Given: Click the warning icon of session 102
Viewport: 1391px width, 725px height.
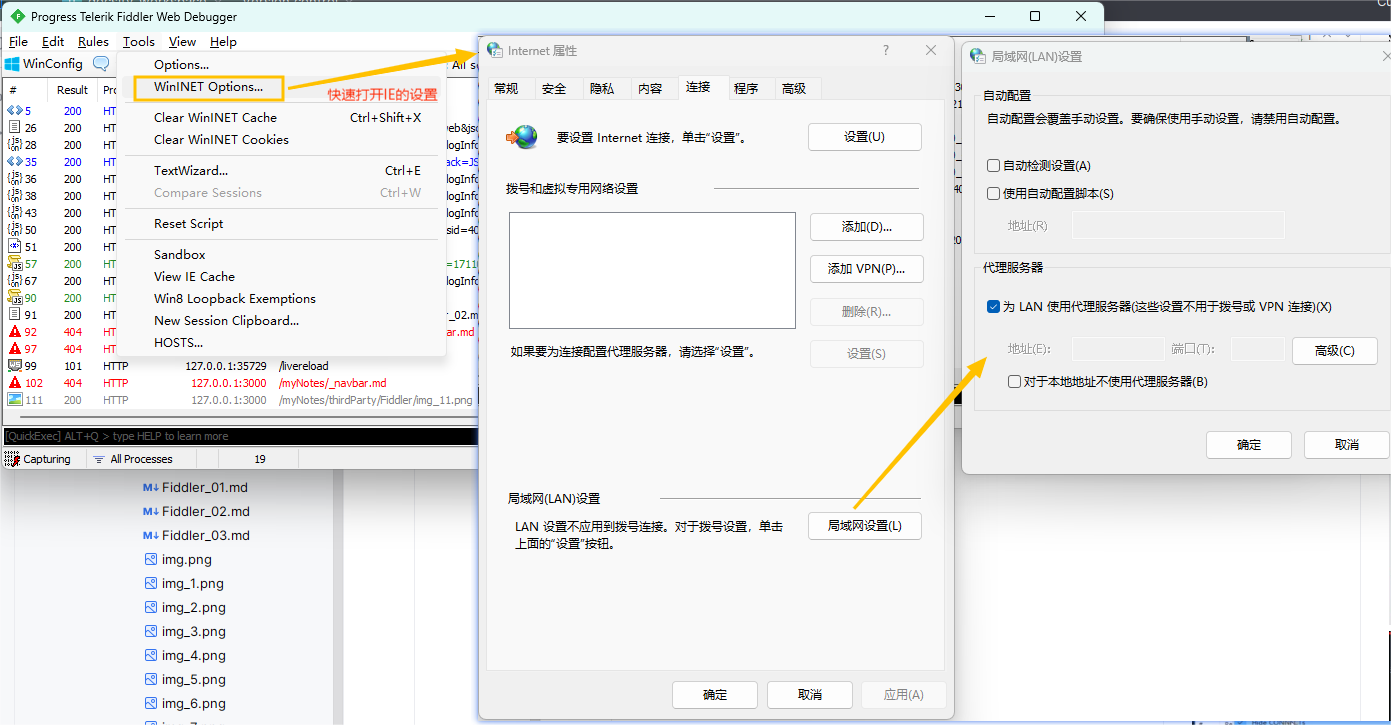Looking at the screenshot, I should 14,382.
